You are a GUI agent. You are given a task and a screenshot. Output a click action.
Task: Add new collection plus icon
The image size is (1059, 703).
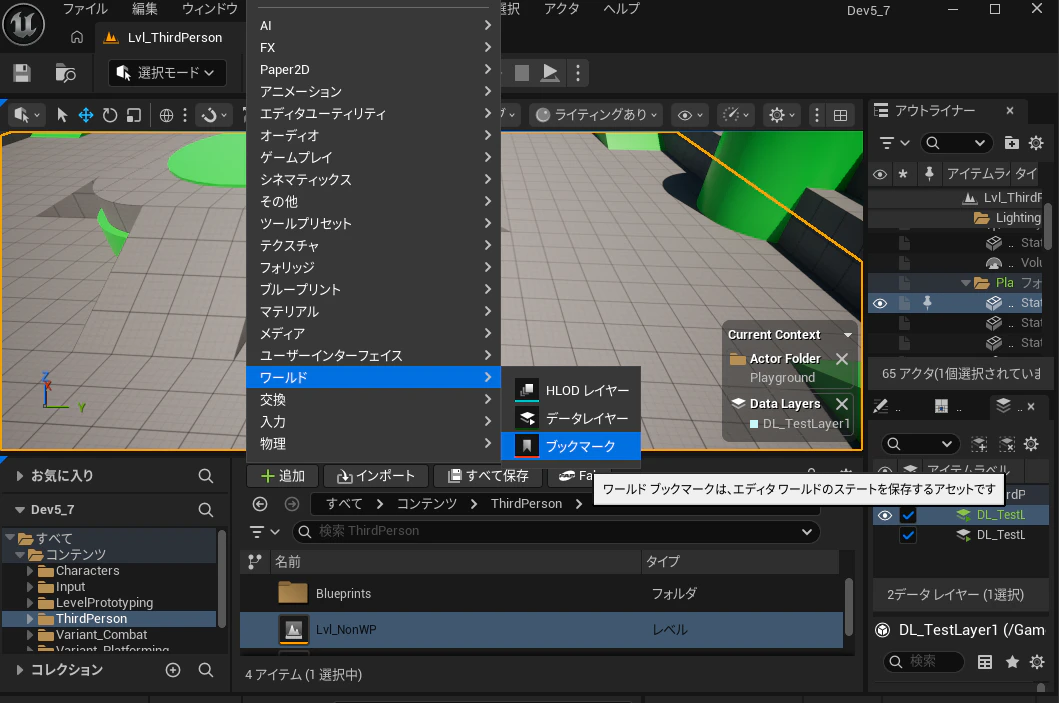[173, 670]
